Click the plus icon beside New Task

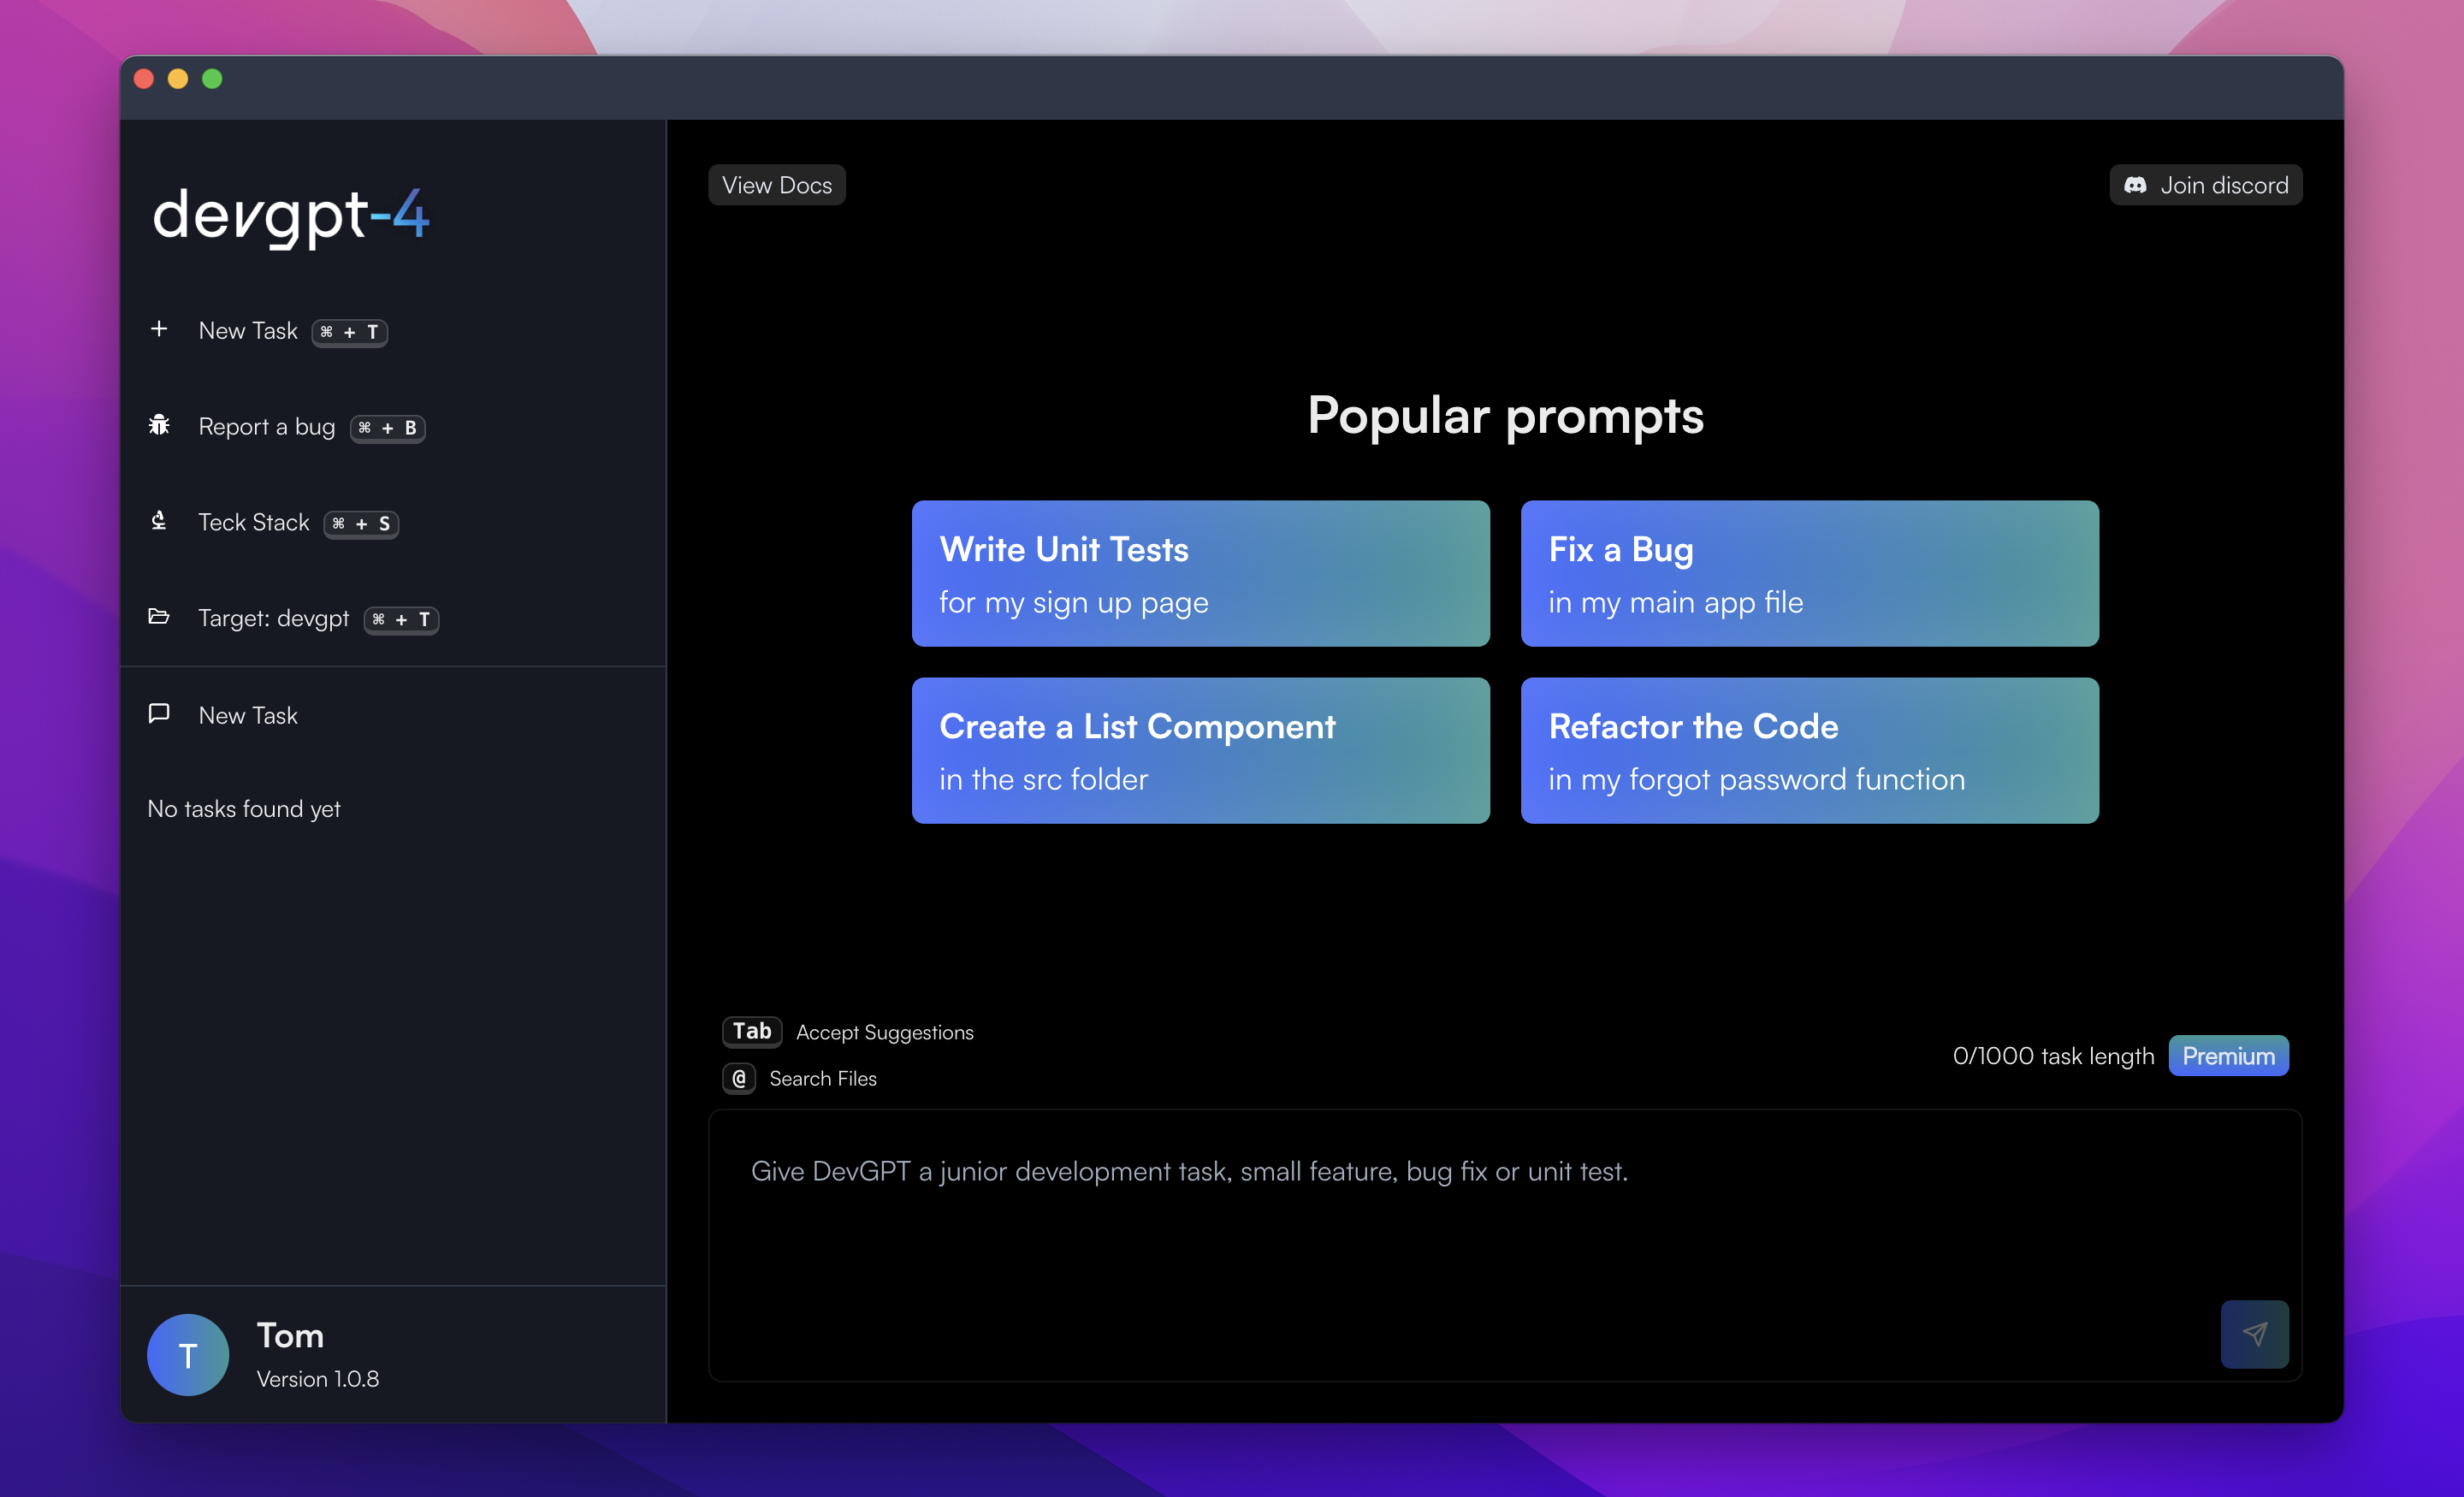coord(159,329)
